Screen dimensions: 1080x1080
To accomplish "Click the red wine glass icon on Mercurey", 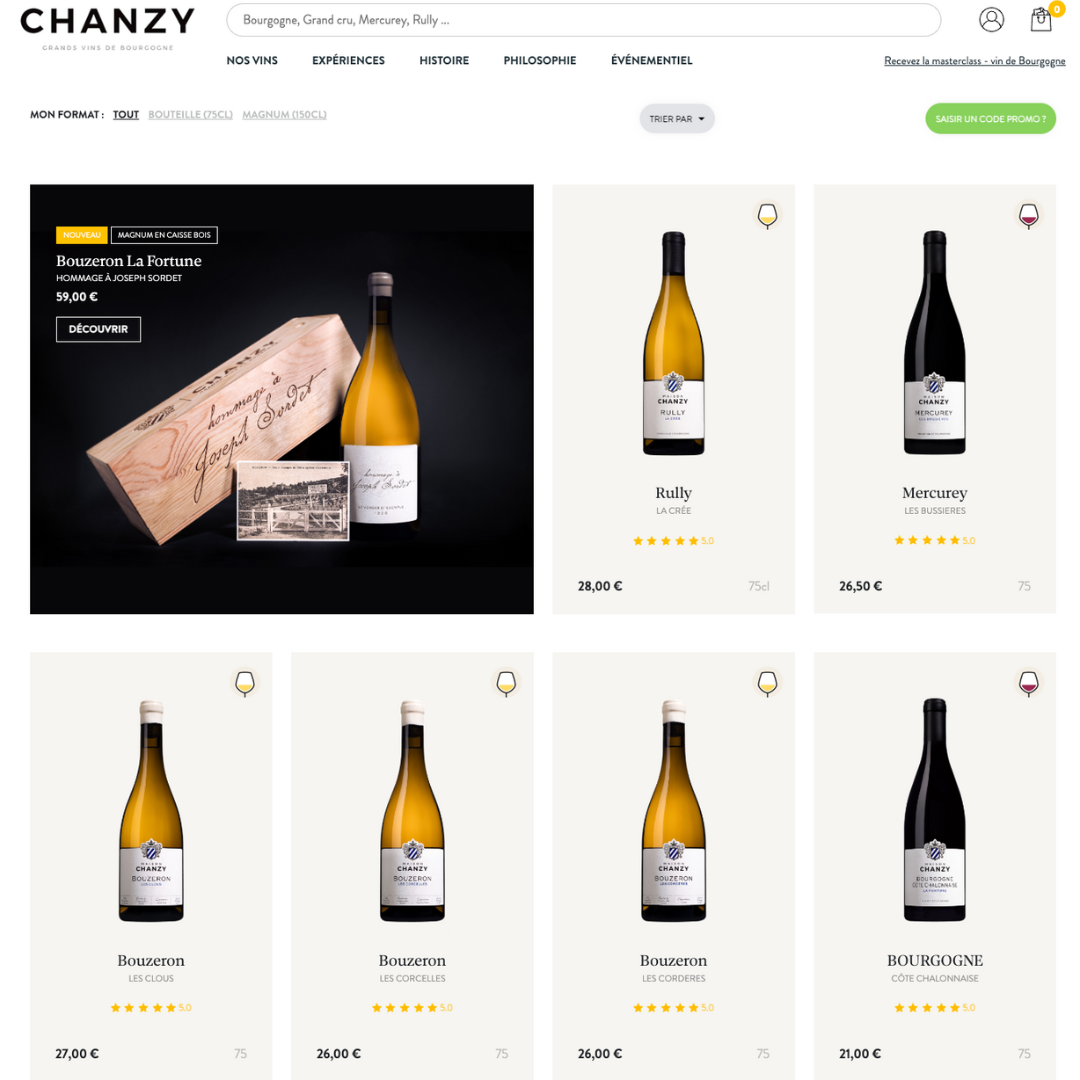I will pos(1028,216).
